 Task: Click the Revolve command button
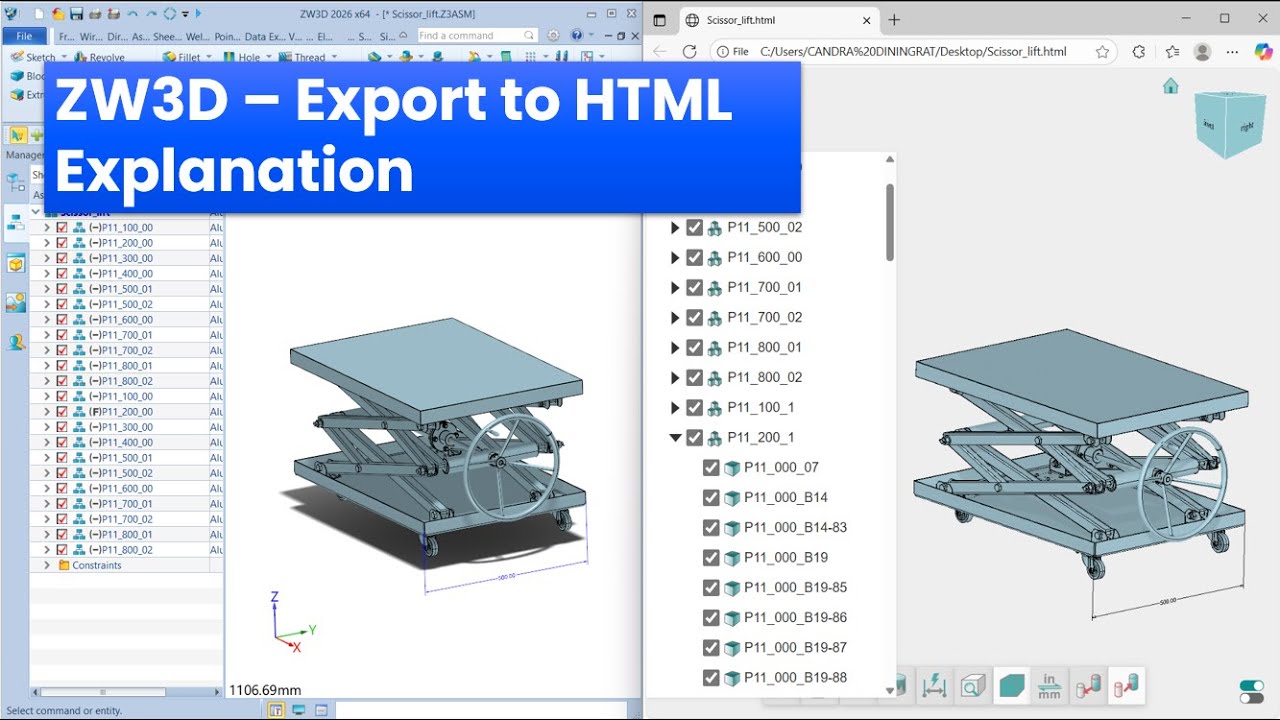coord(100,57)
